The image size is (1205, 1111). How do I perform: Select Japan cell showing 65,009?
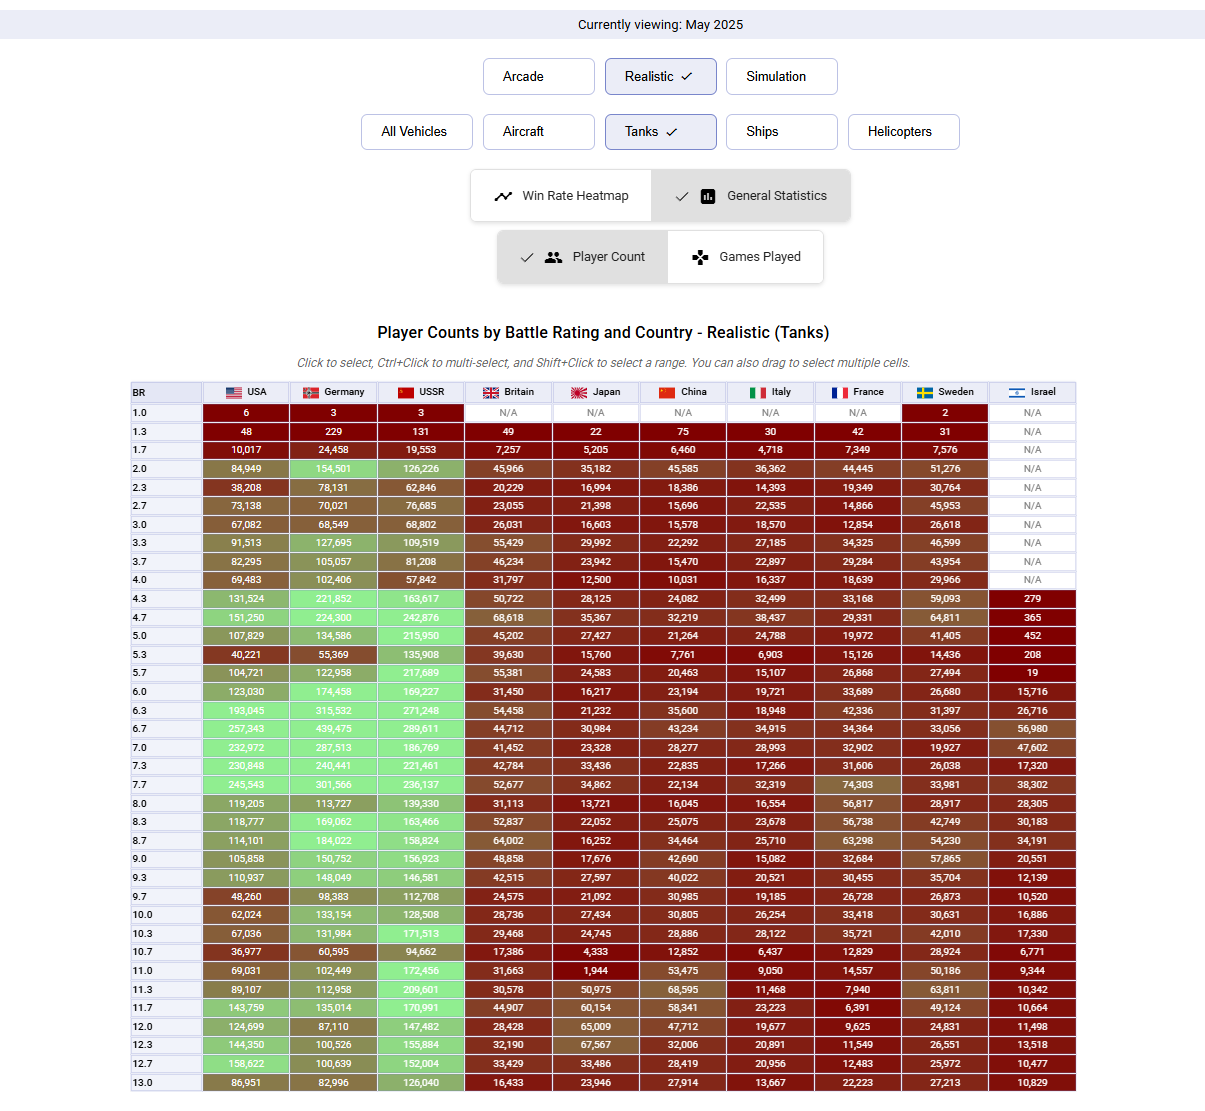coord(596,1027)
